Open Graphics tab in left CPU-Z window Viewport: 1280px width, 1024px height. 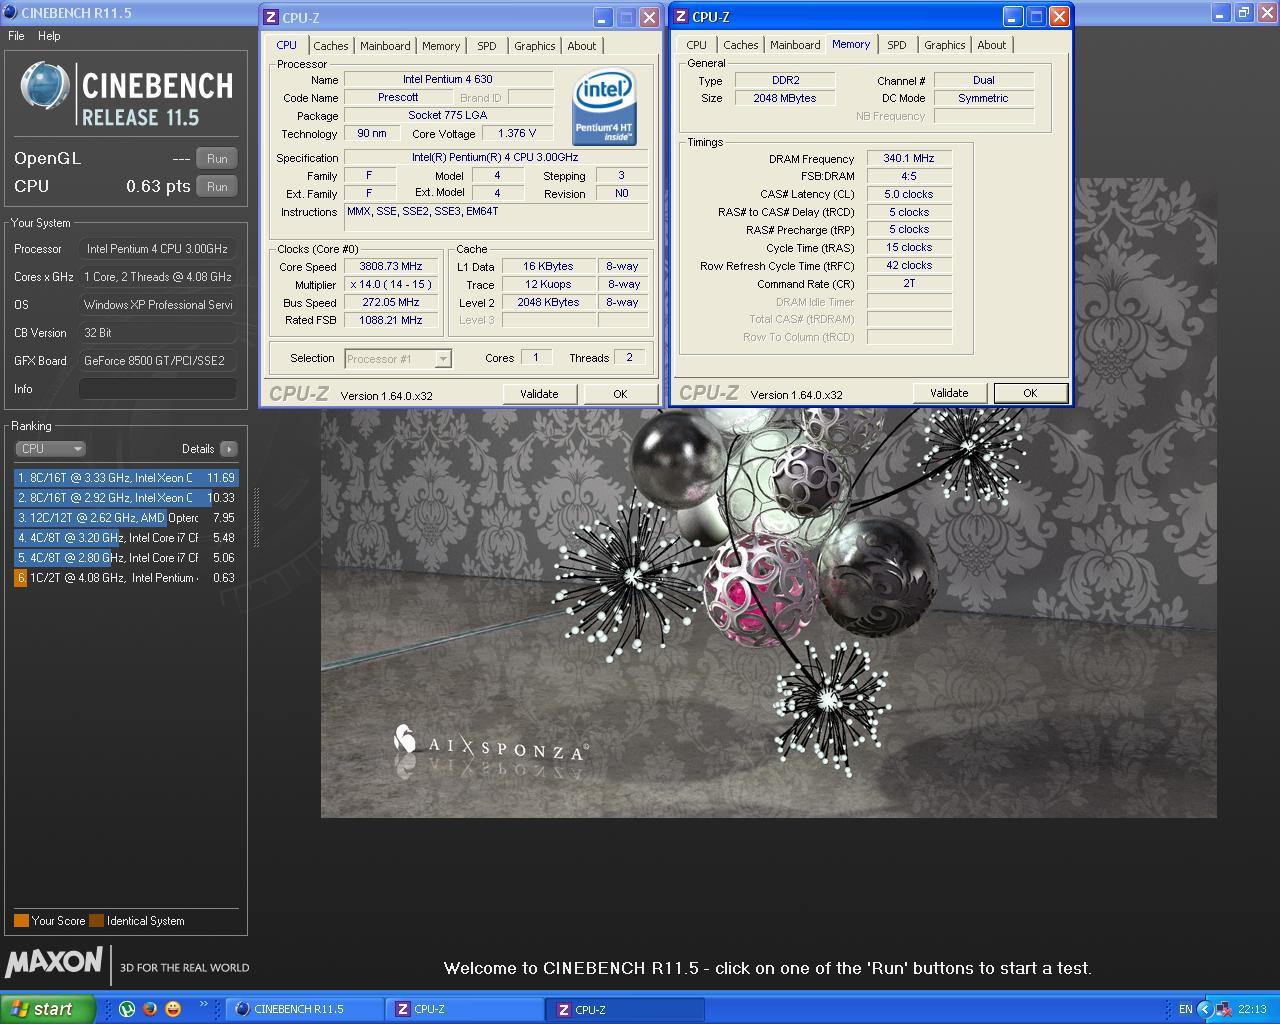(535, 46)
